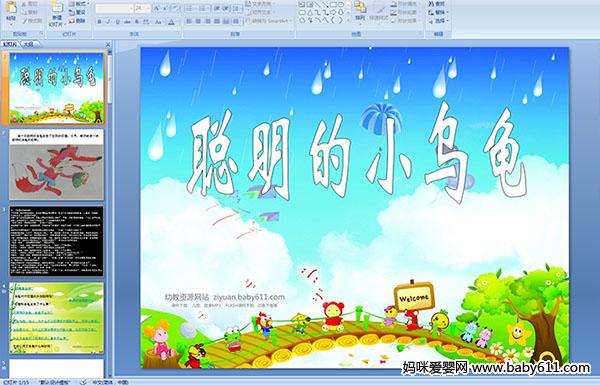This screenshot has height=385, width=600.
Task: Click the Format Painter brush icon
Action: (25, 21)
